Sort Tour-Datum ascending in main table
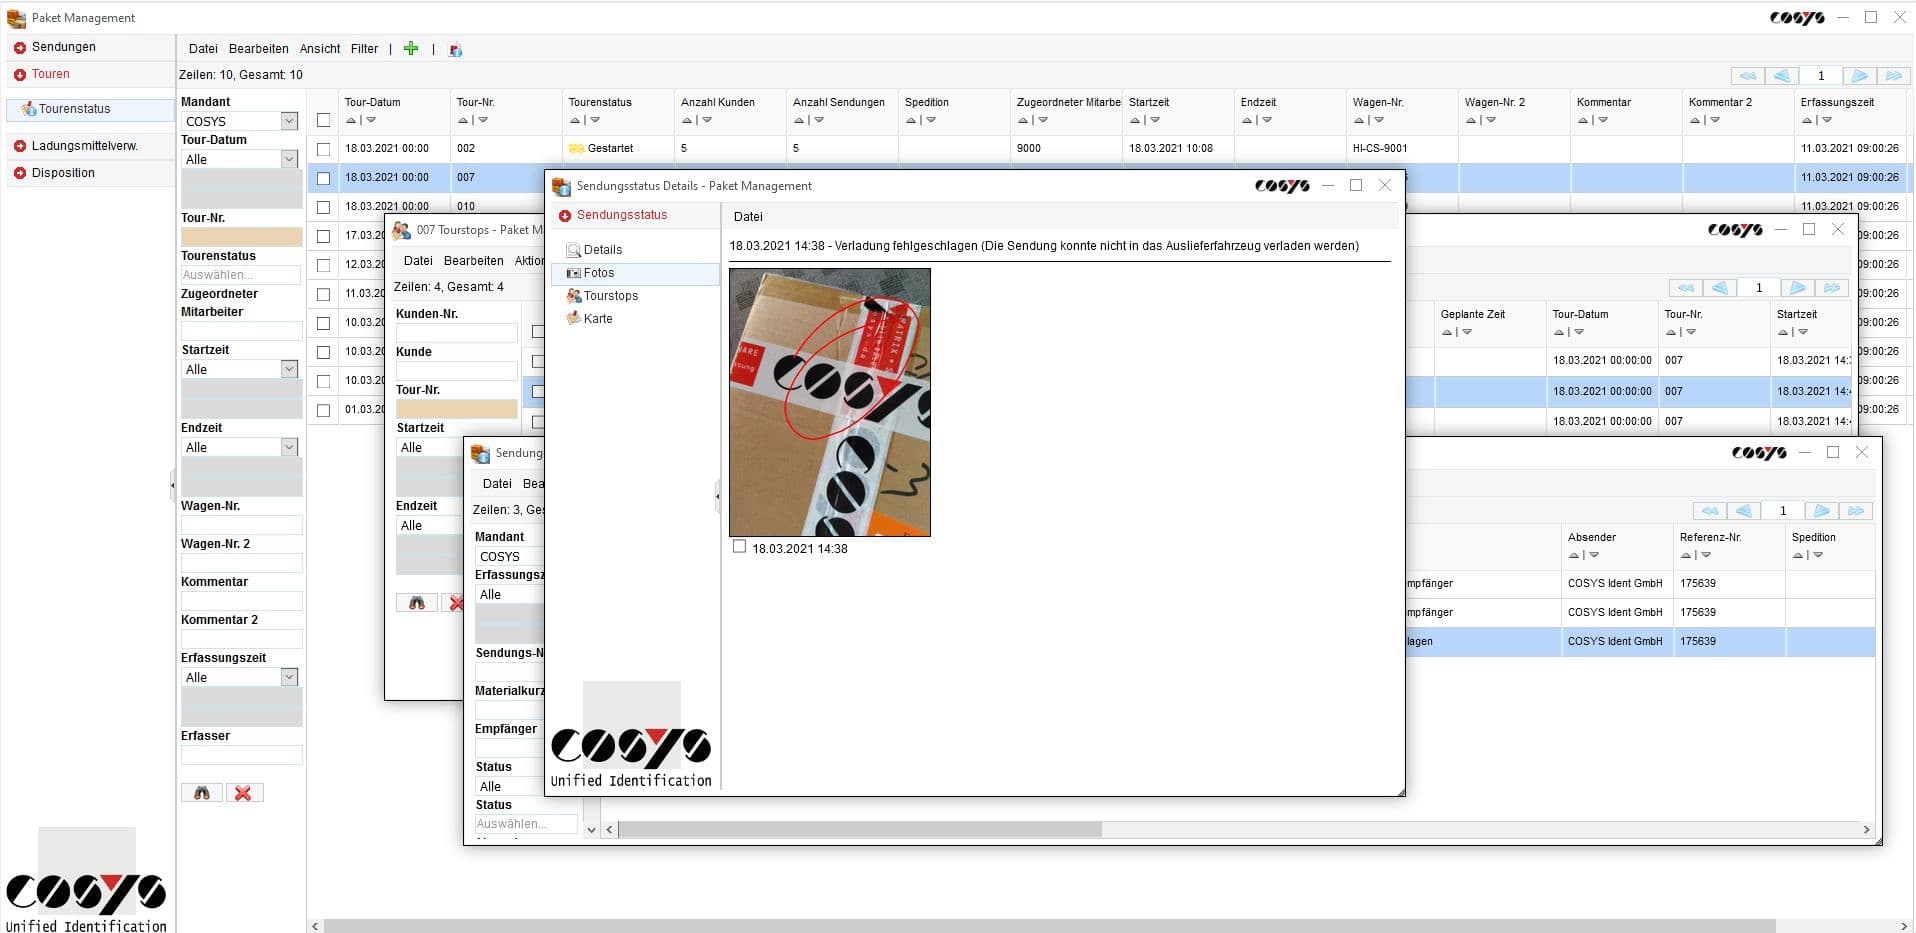The height and width of the screenshot is (933, 1916). [x=351, y=120]
